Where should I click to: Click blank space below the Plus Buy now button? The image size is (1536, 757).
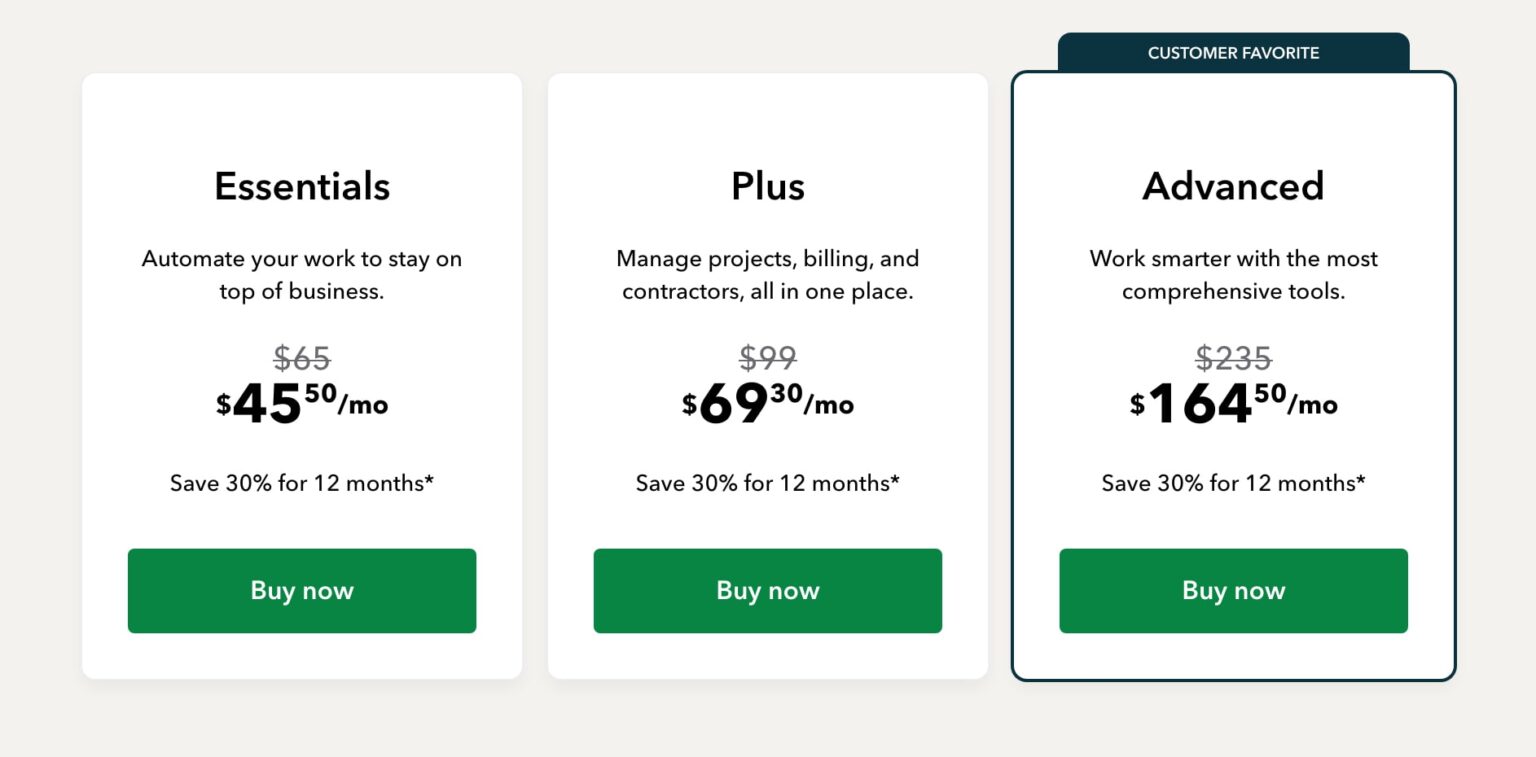point(767,656)
